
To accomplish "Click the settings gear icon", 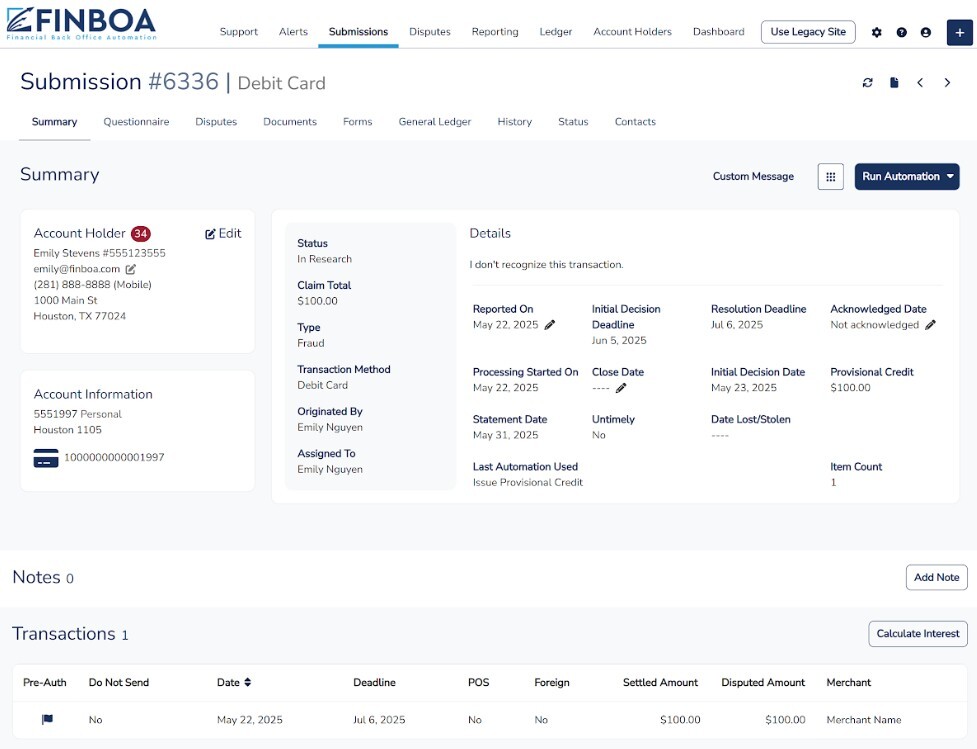I will pyautogui.click(x=877, y=32).
